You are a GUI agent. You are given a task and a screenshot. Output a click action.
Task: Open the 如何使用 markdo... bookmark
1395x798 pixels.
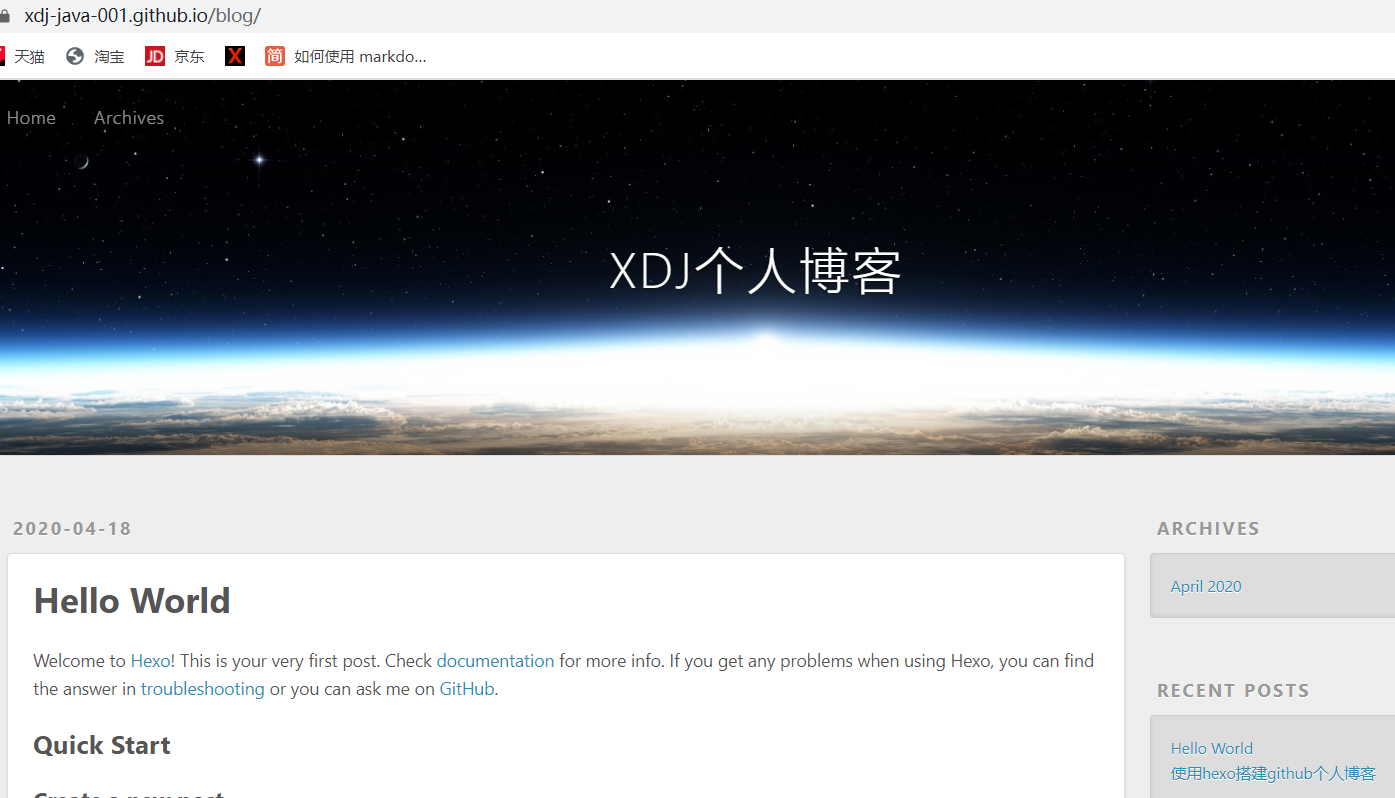pos(360,56)
